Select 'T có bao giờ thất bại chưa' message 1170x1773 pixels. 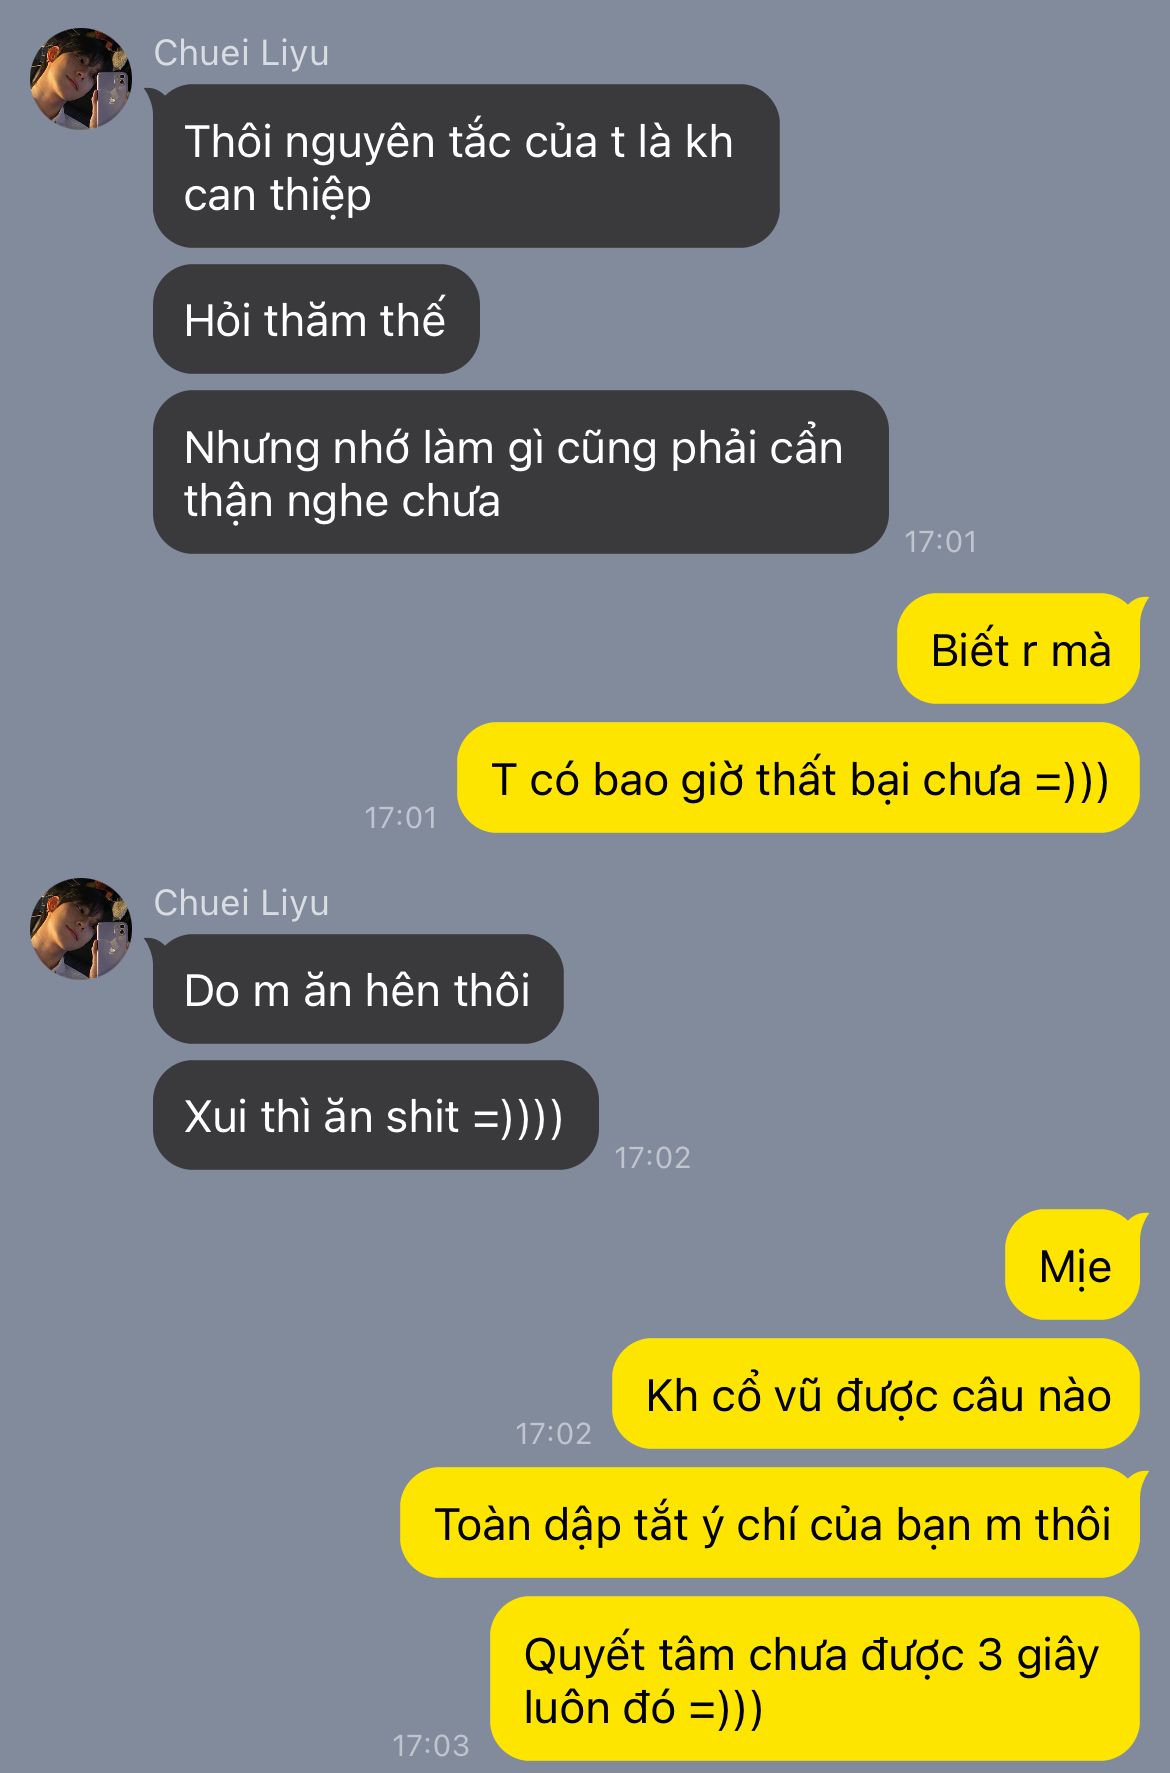point(798,777)
